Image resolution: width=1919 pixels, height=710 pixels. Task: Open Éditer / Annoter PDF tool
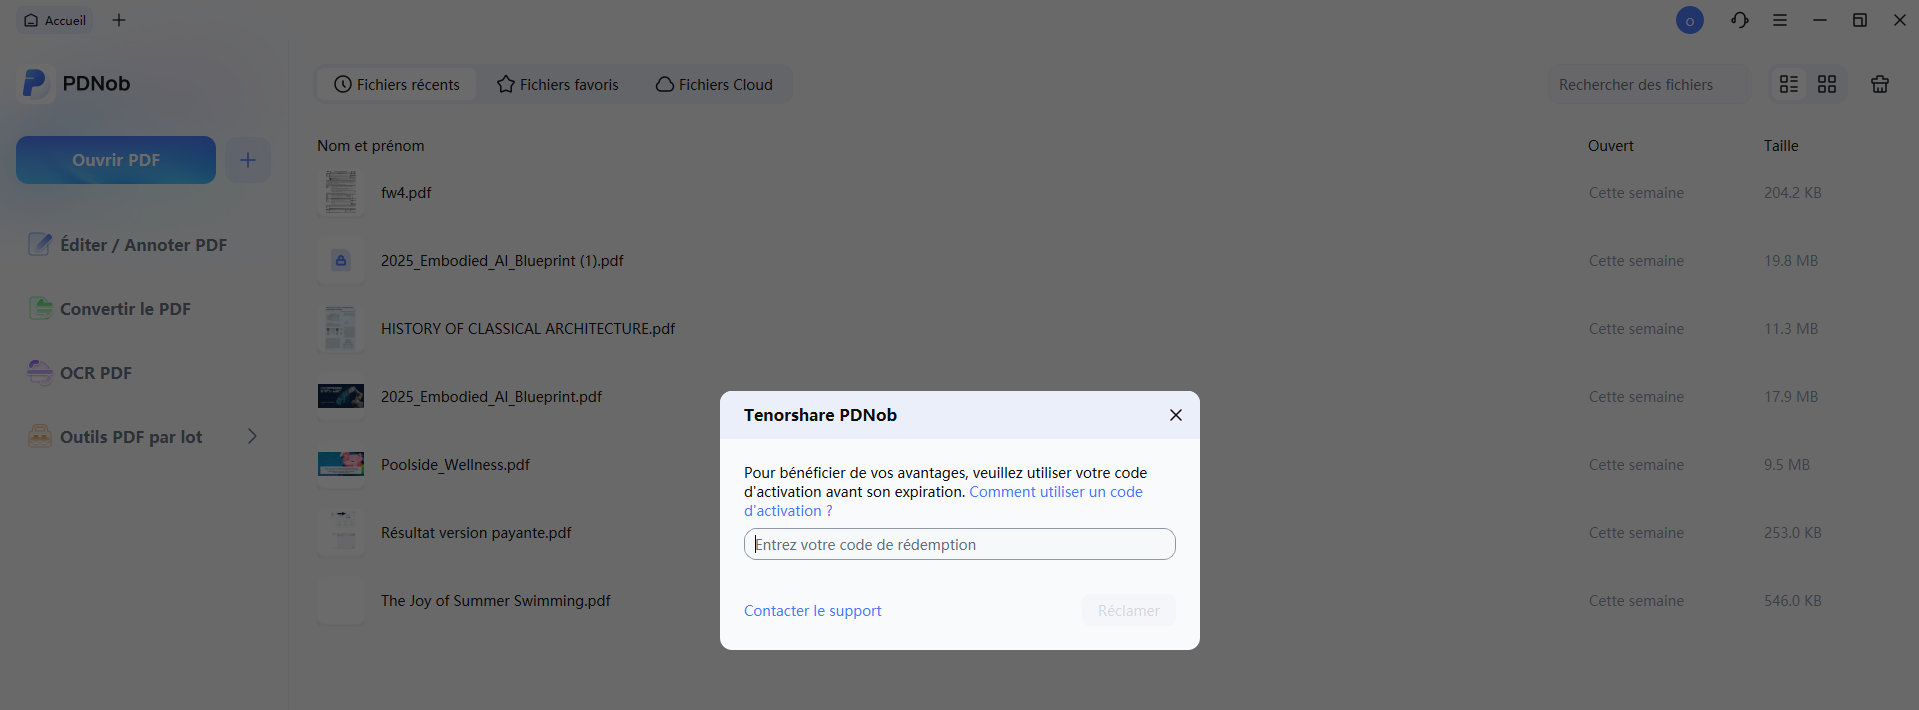click(x=128, y=245)
